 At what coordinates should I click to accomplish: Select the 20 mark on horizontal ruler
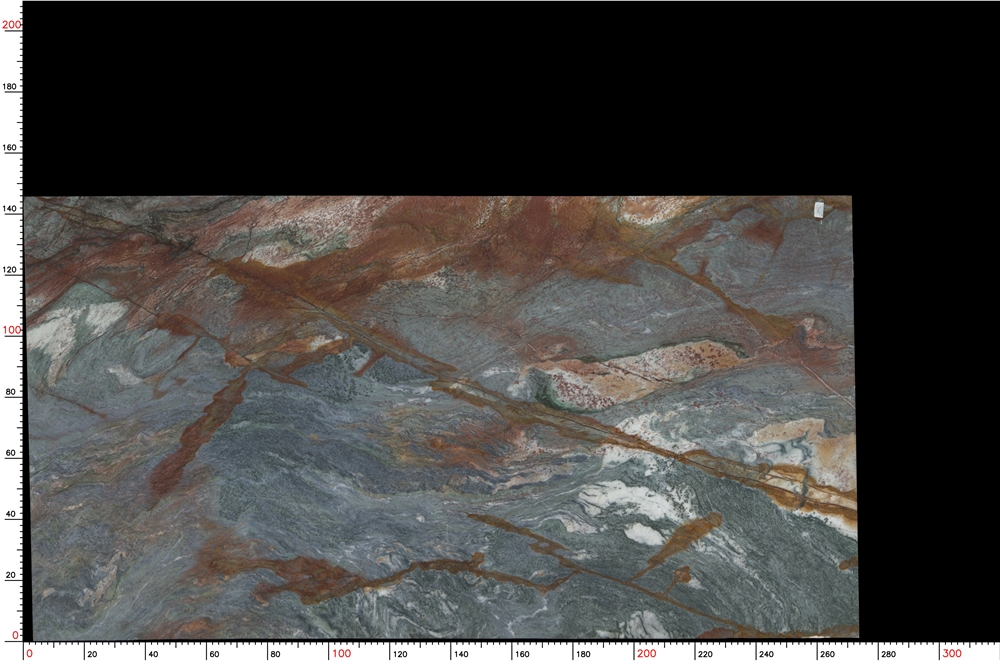(91, 655)
